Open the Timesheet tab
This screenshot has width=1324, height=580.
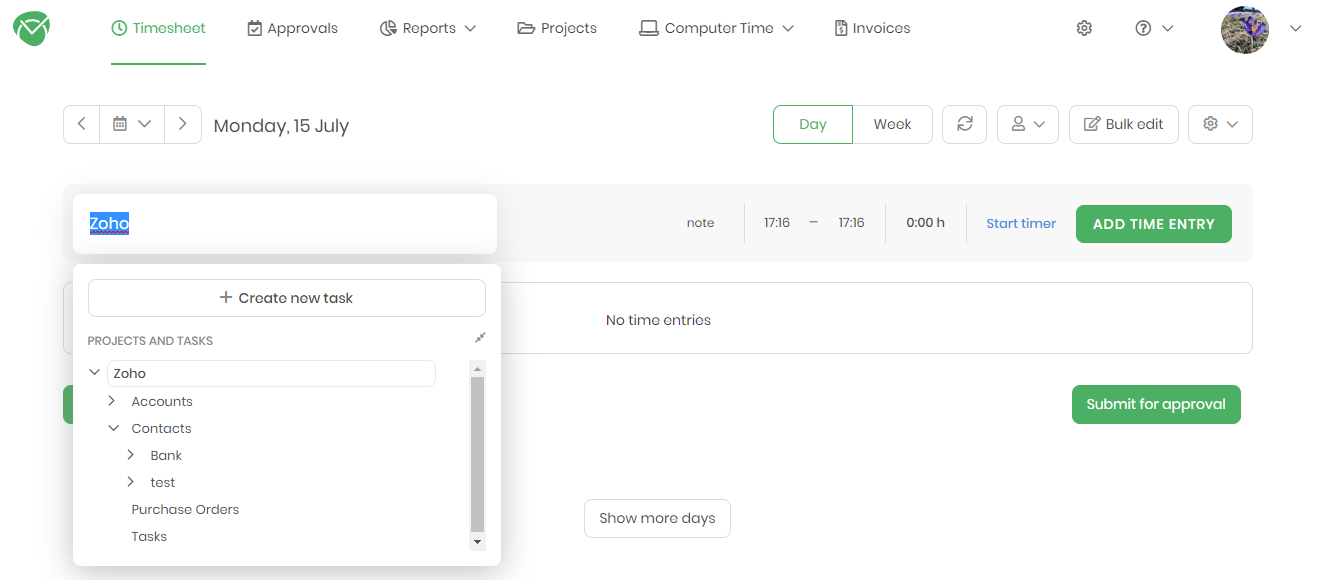(x=158, y=28)
